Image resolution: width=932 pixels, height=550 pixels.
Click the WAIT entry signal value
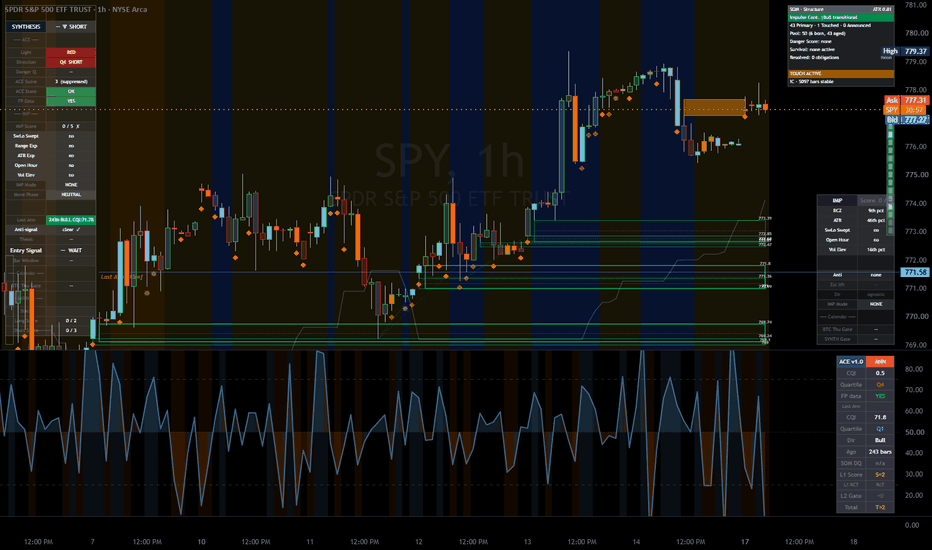pyautogui.click(x=71, y=250)
